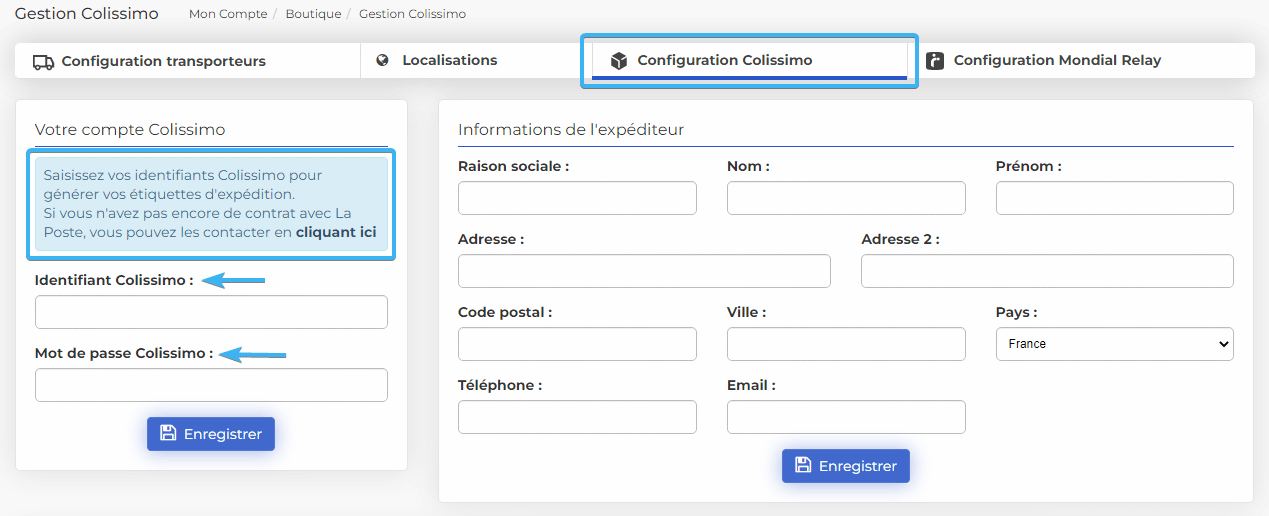The image size is (1269, 516).
Task: Open the Pays country dropdown
Action: tap(1114, 344)
